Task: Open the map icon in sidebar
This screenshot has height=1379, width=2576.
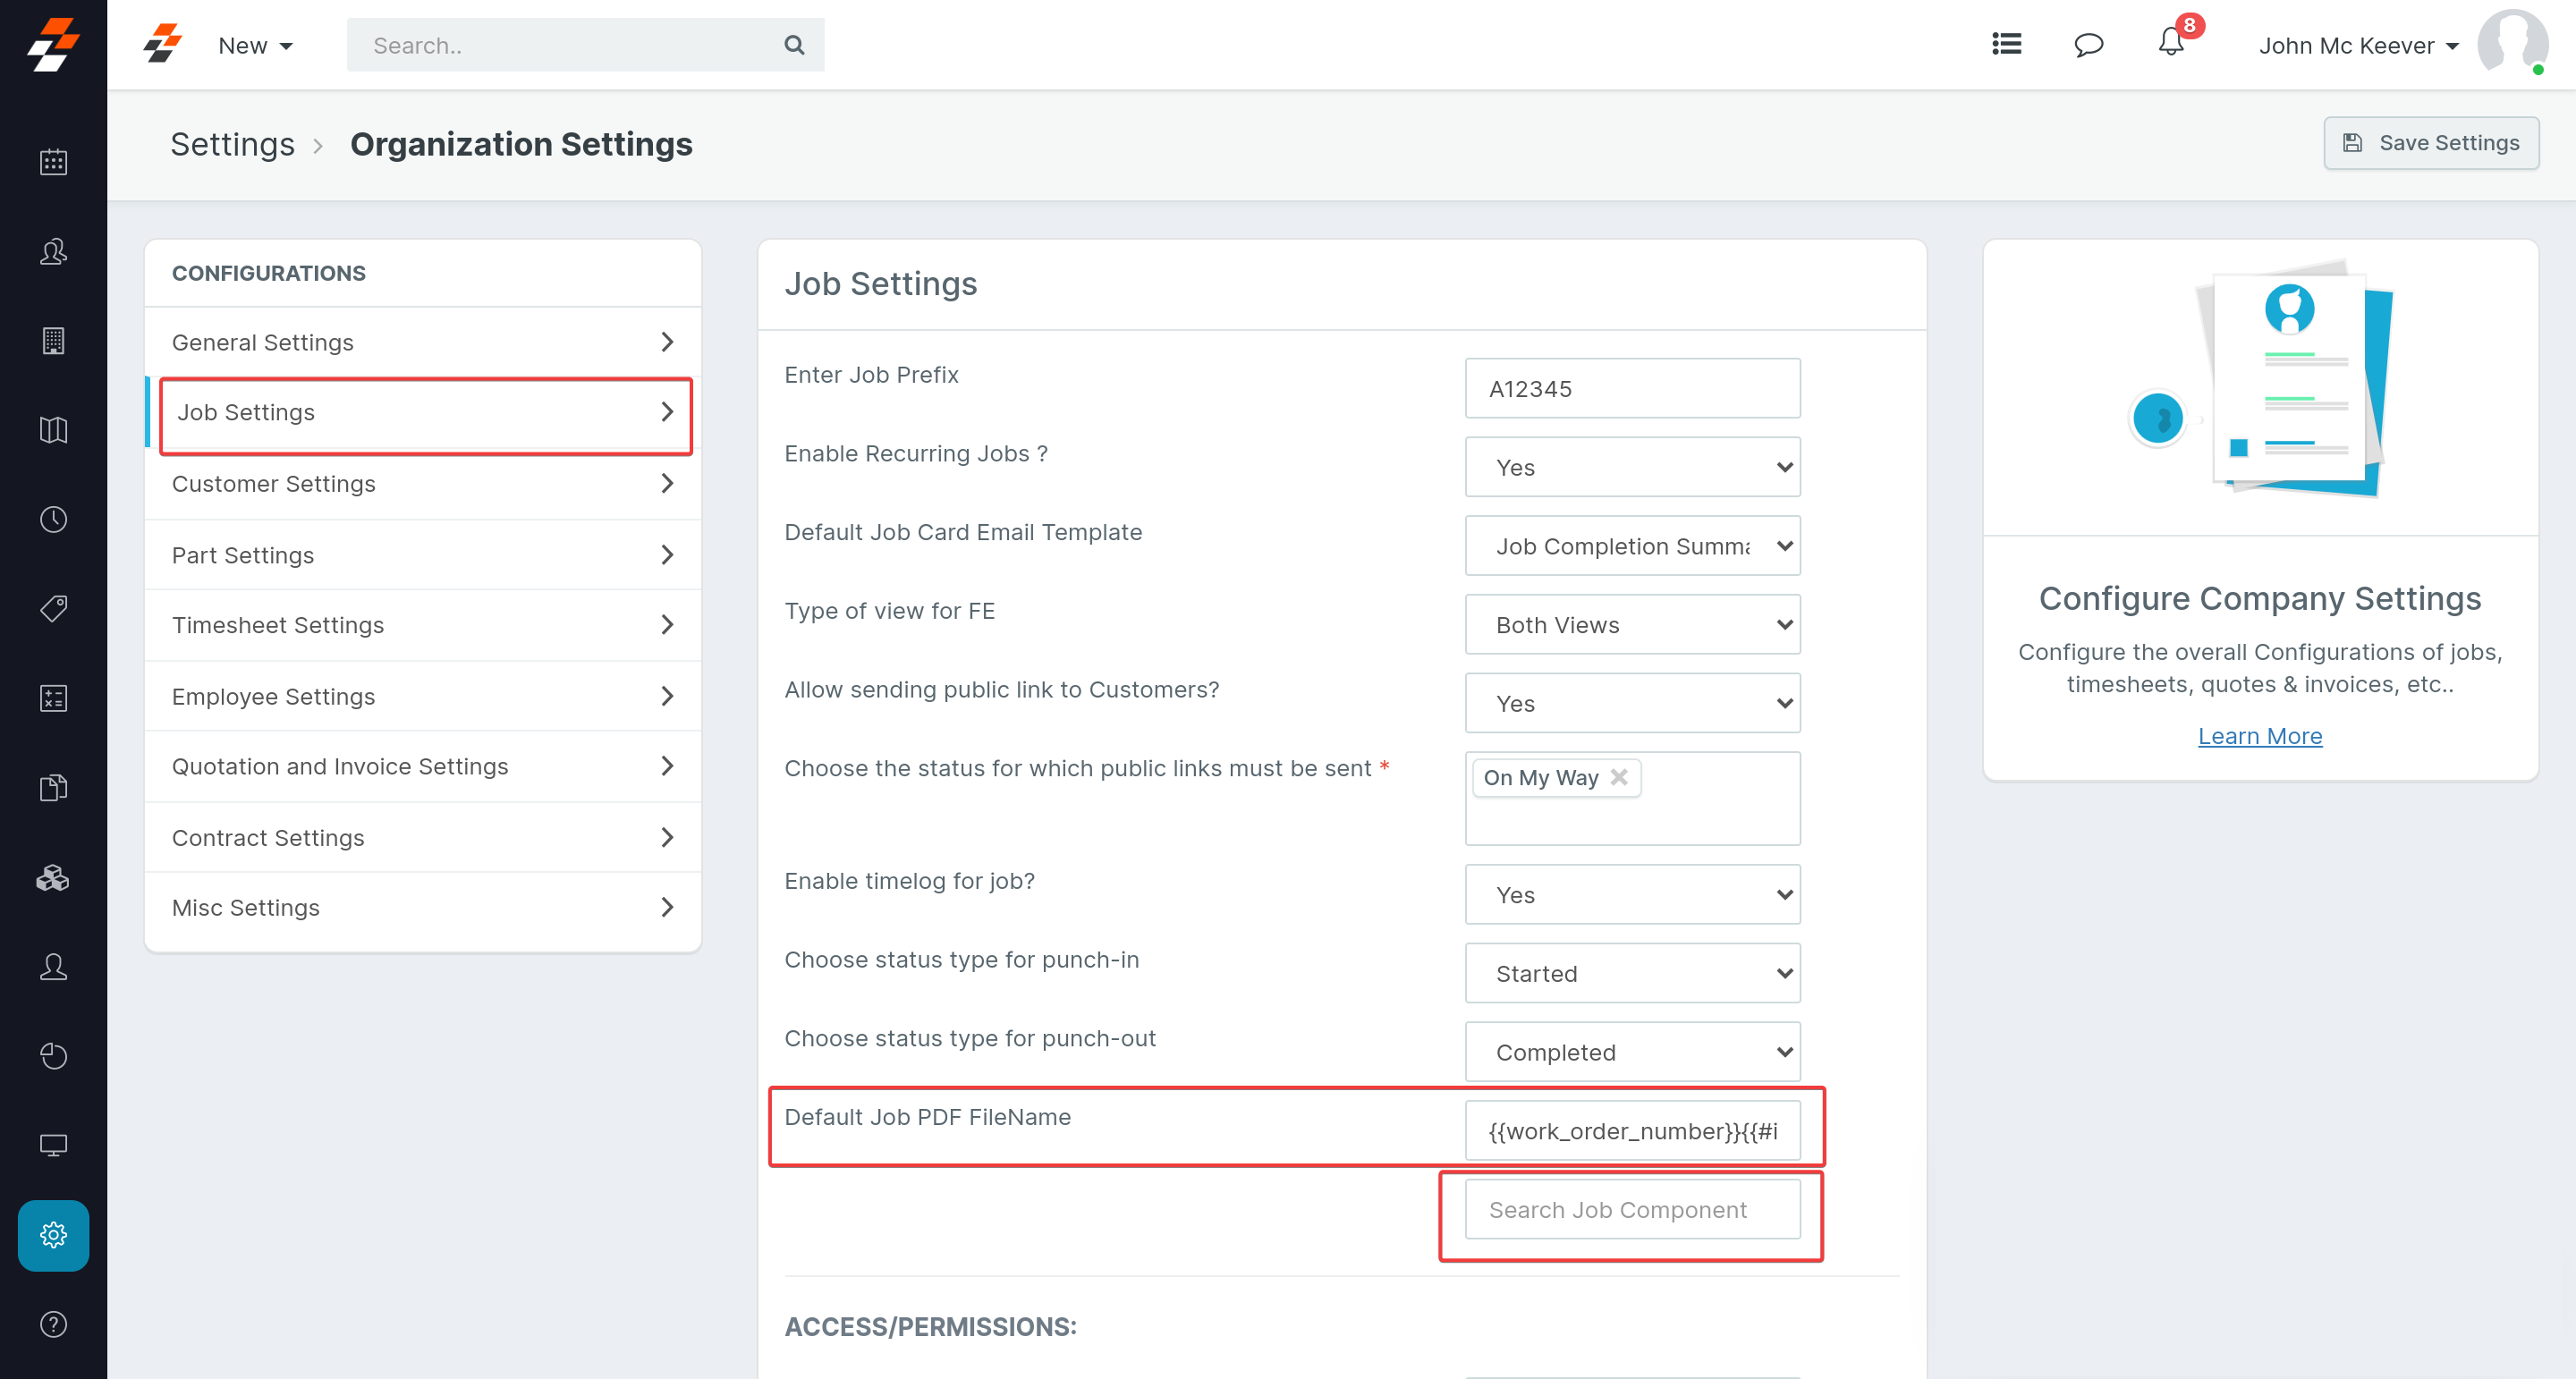Action: click(53, 430)
